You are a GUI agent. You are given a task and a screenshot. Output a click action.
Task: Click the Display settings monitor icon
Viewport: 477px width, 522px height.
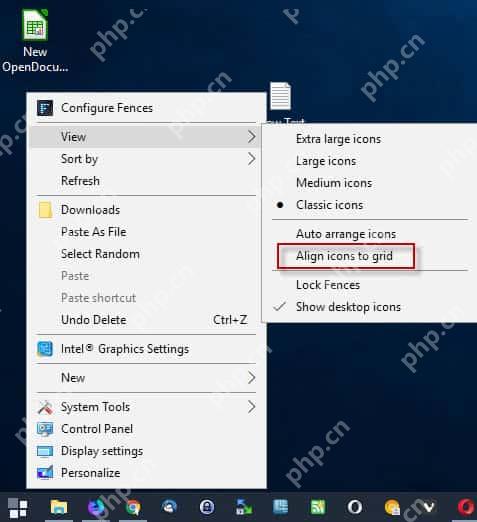[45, 451]
